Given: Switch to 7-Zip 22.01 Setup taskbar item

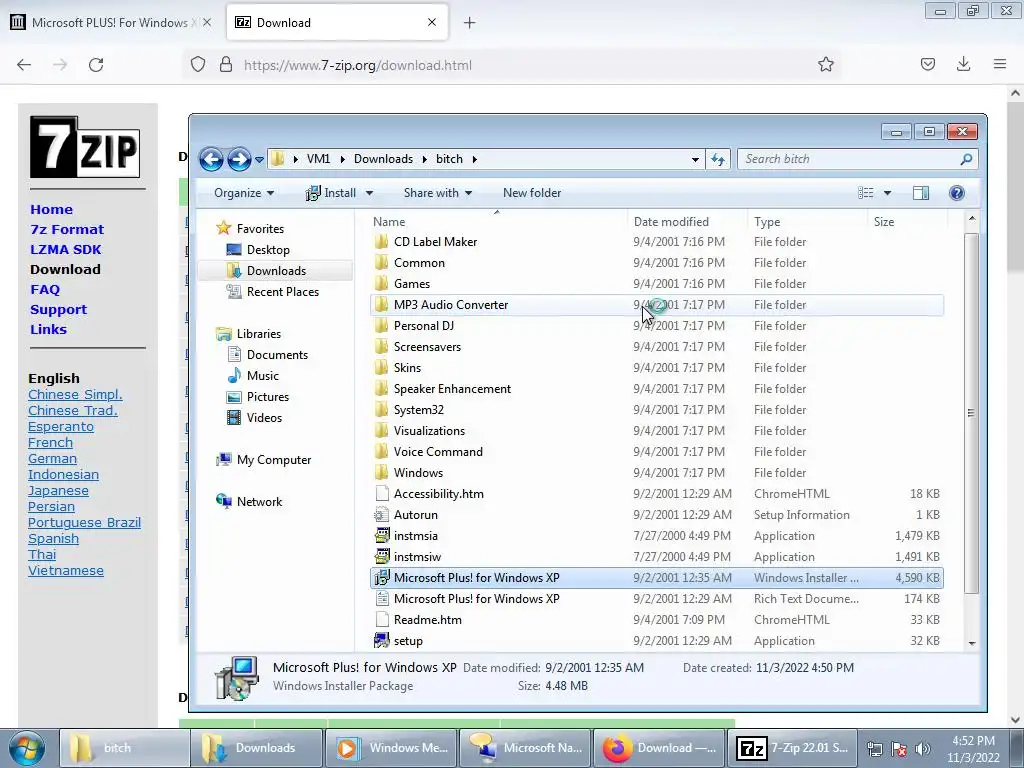Looking at the screenshot, I should tap(792, 748).
